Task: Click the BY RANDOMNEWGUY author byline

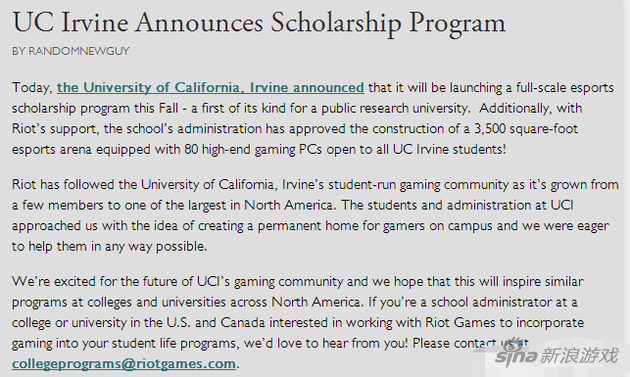Action: (x=71, y=51)
